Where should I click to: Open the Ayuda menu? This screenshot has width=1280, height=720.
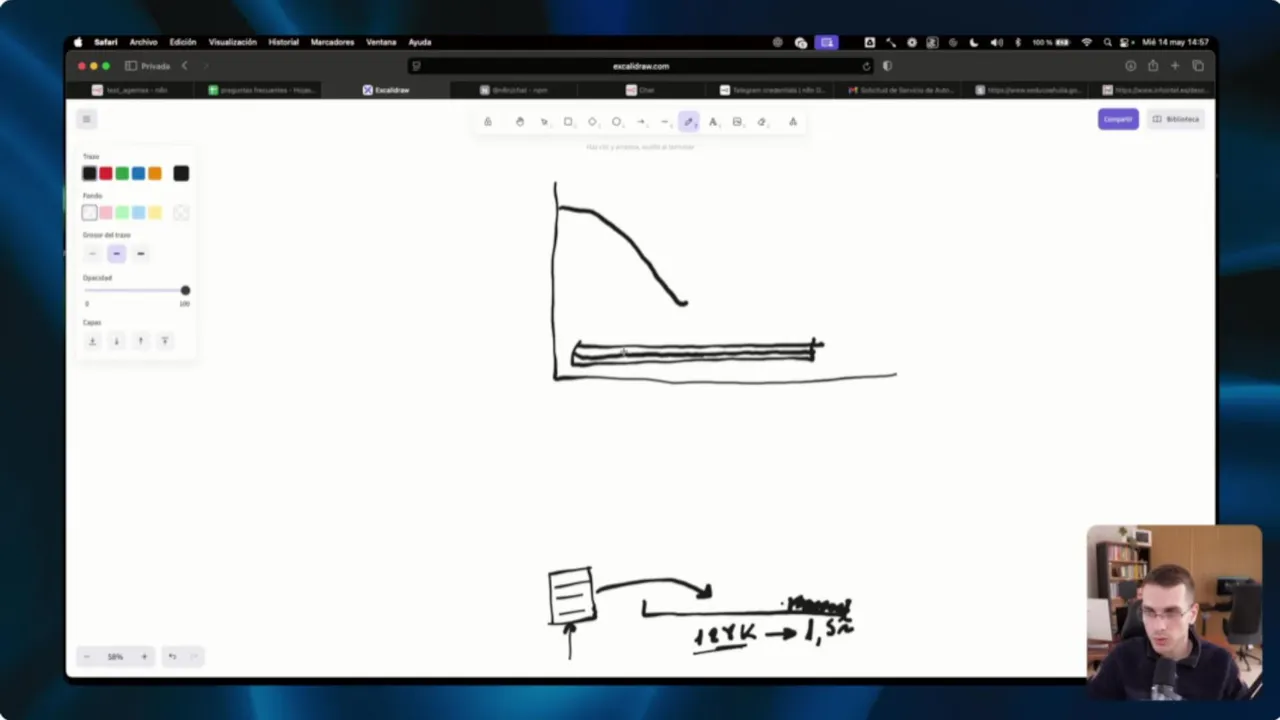pos(420,42)
